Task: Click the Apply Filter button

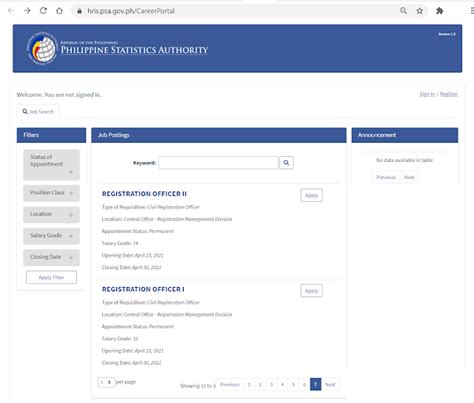Action: point(51,277)
